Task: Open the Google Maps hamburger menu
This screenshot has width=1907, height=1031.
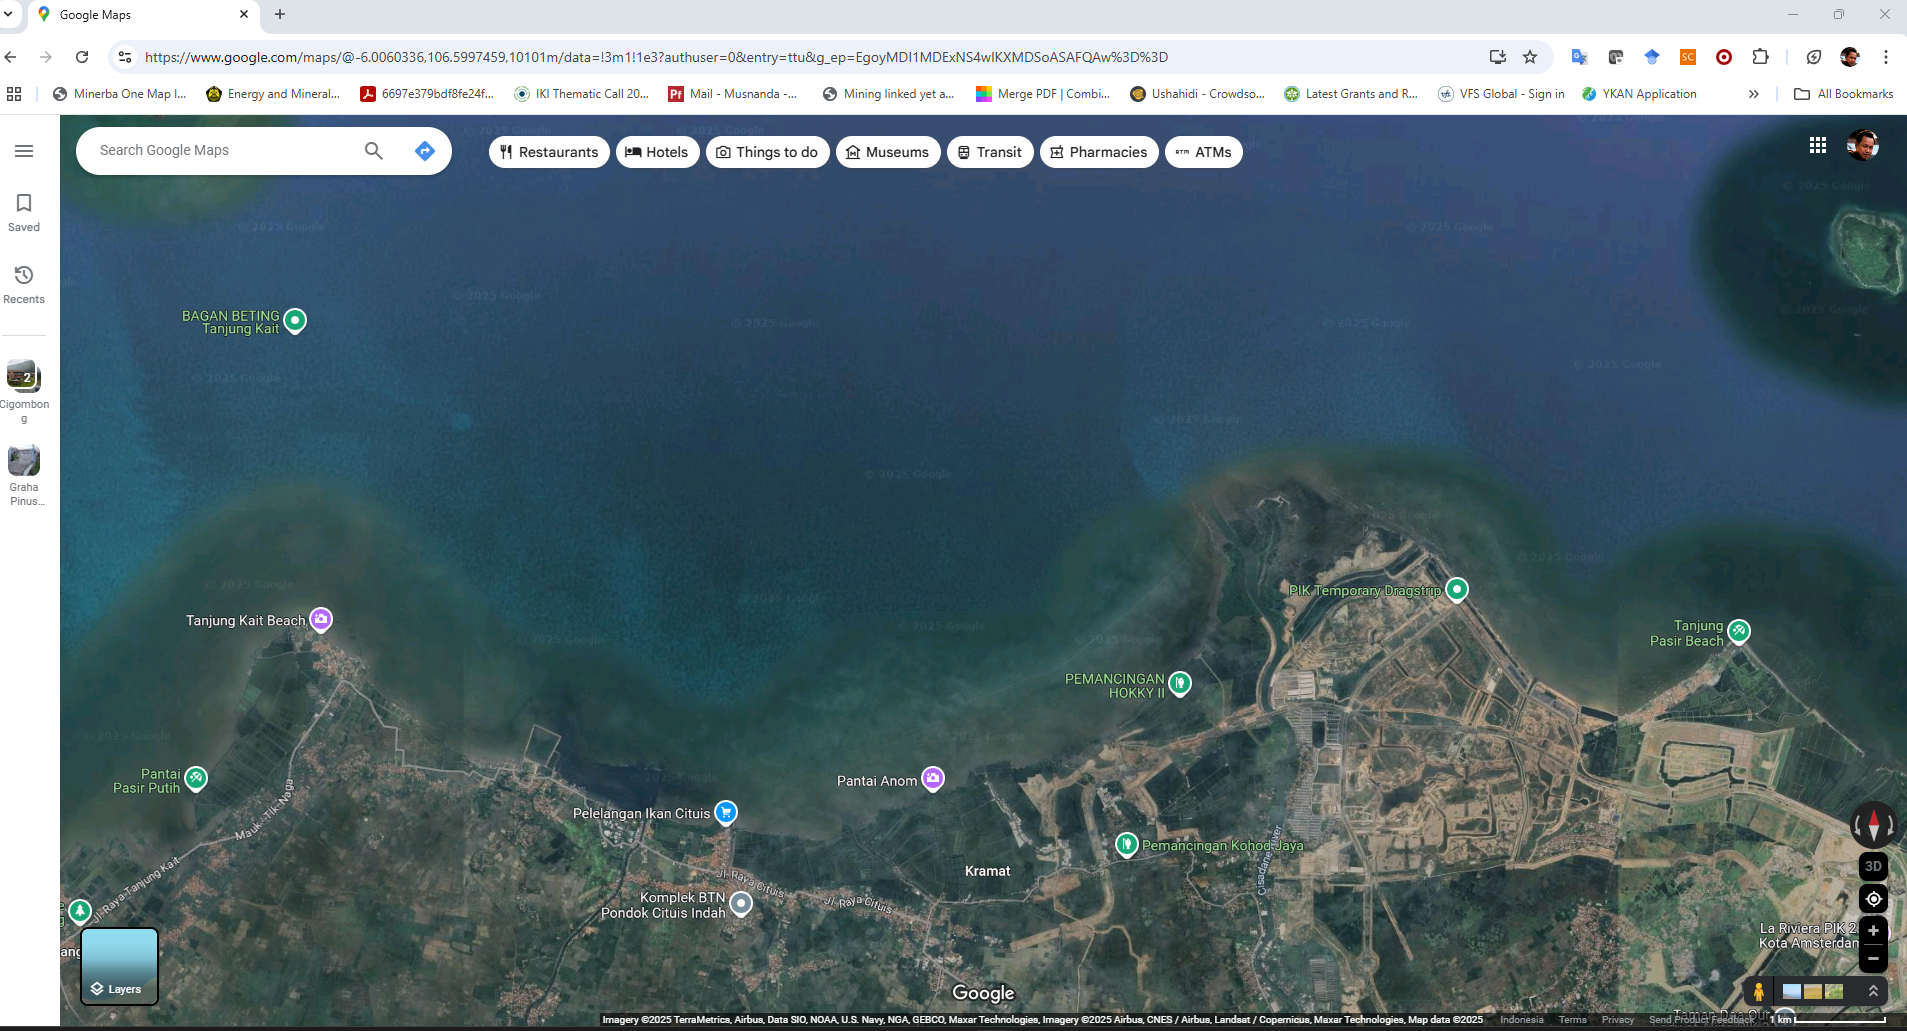Action: point(24,151)
